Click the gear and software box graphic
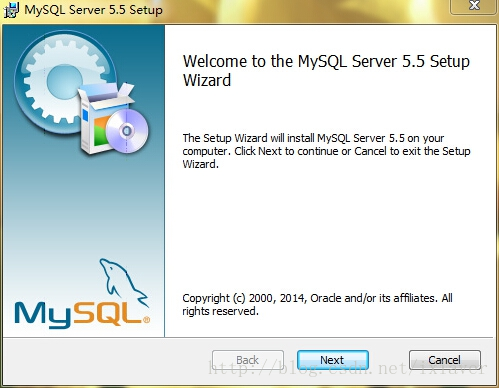499x388 pixels. [x=82, y=93]
